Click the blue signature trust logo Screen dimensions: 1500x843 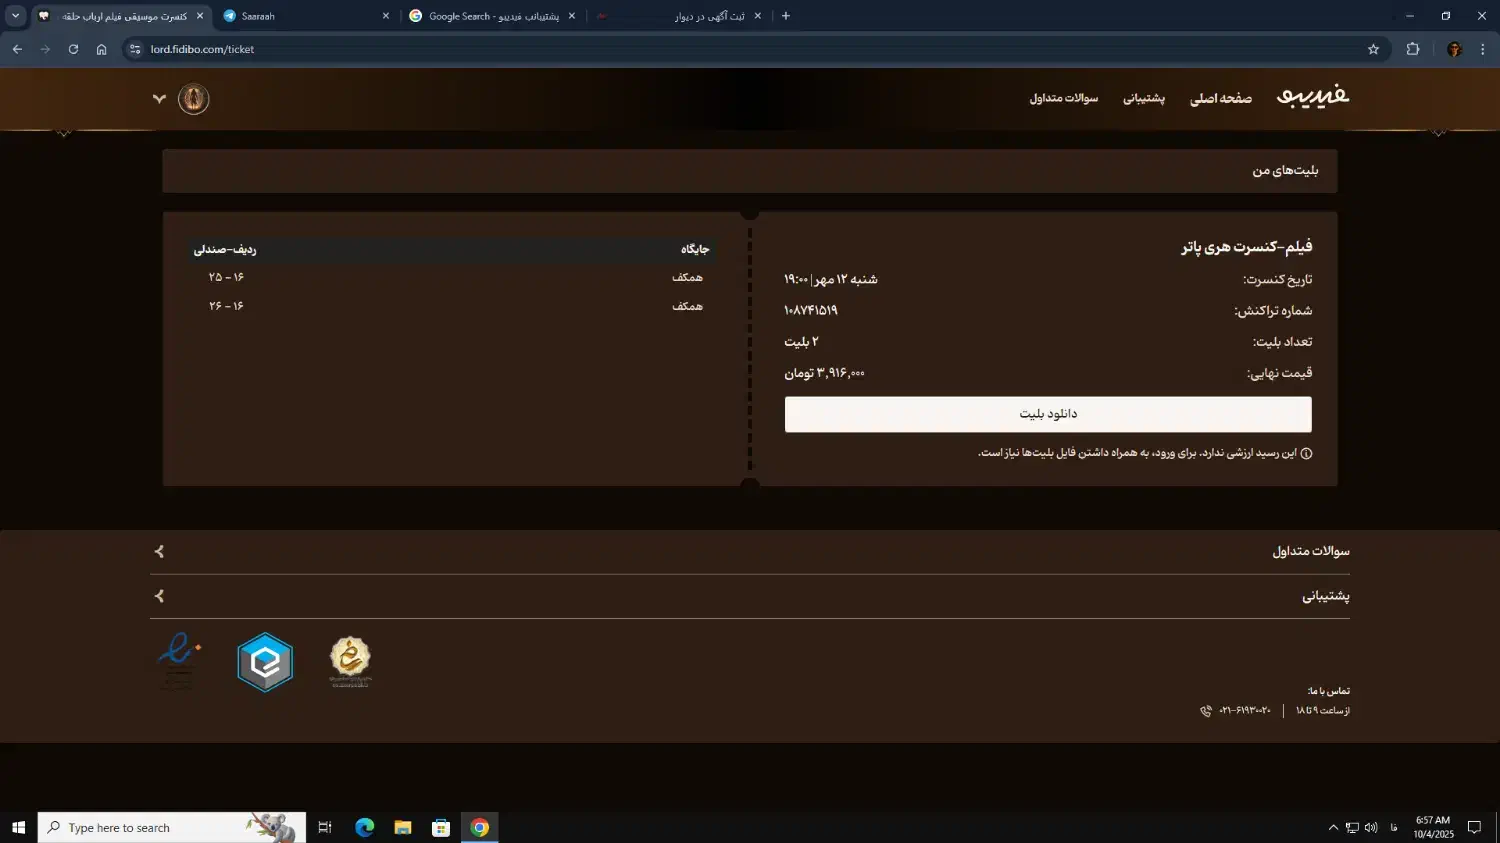coord(179,660)
